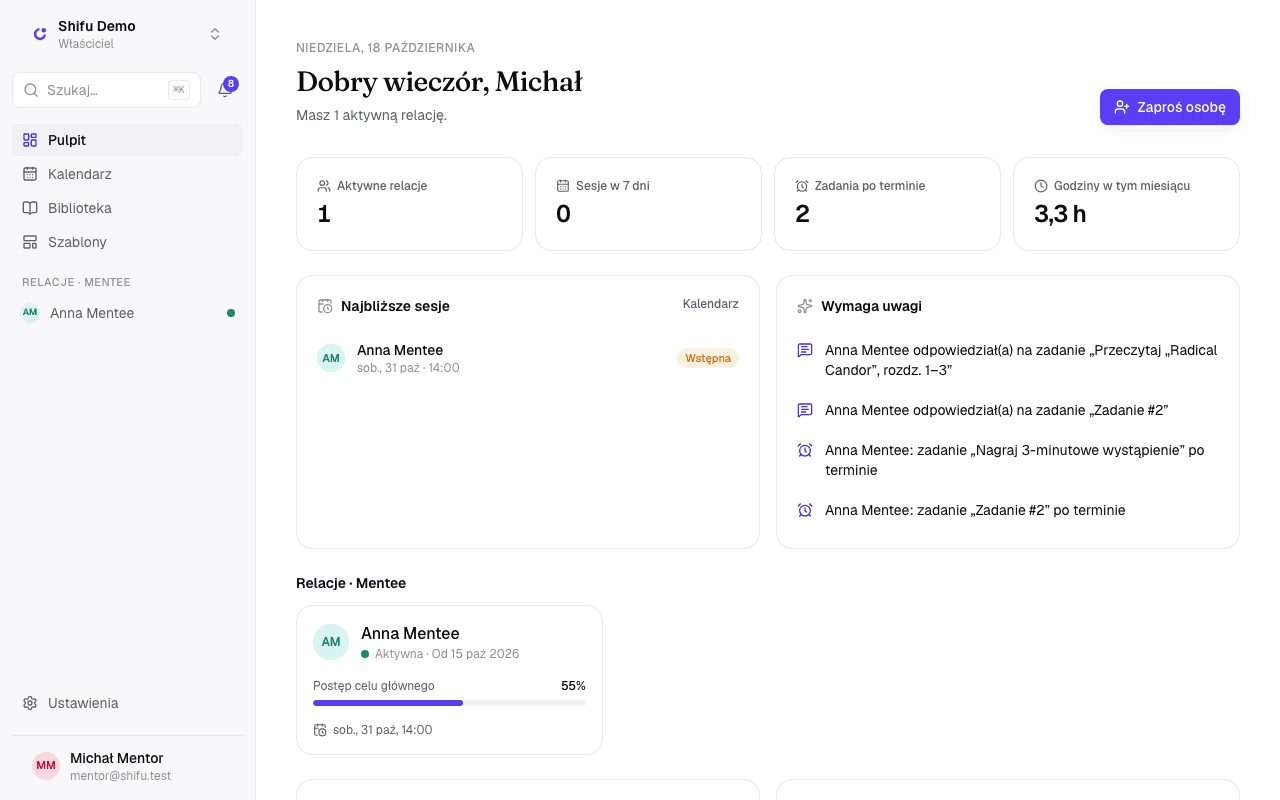Click the Kalendarz calendar icon in sidebar
Image resolution: width=1280 pixels, height=800 pixels.
pyautogui.click(x=30, y=174)
